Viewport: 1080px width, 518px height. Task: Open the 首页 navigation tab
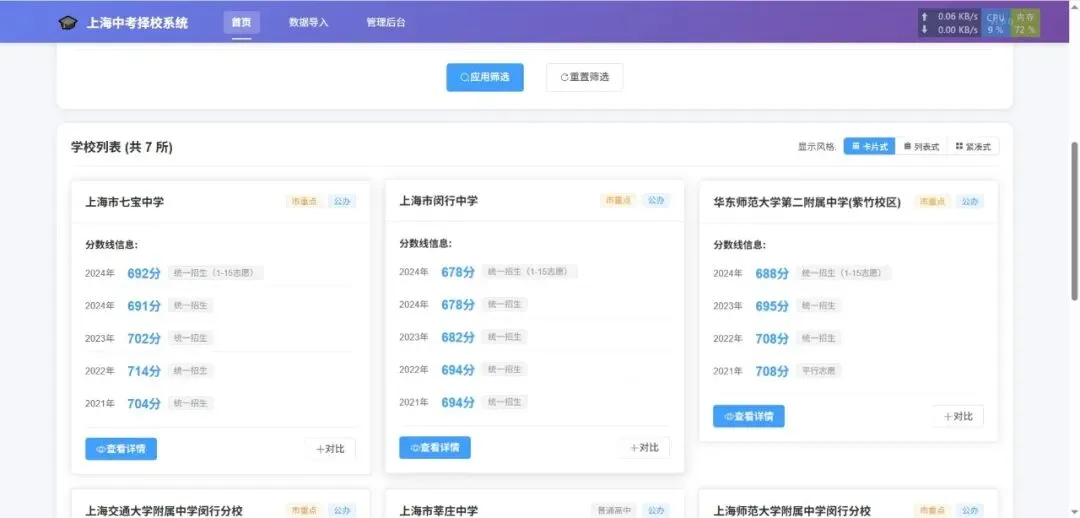coord(241,22)
